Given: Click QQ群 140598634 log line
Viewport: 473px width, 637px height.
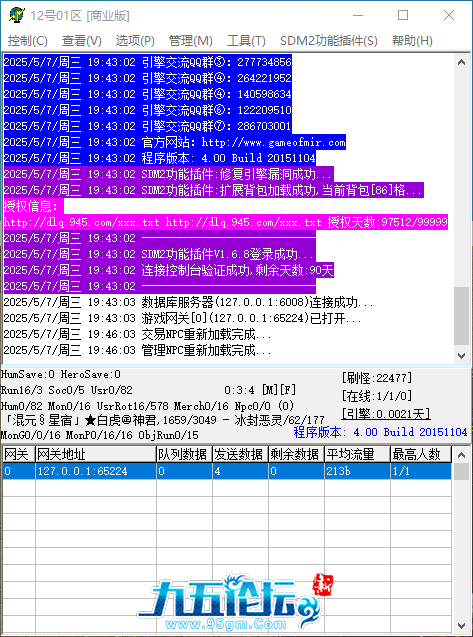Looking at the screenshot, I should pyautogui.click(x=148, y=94).
